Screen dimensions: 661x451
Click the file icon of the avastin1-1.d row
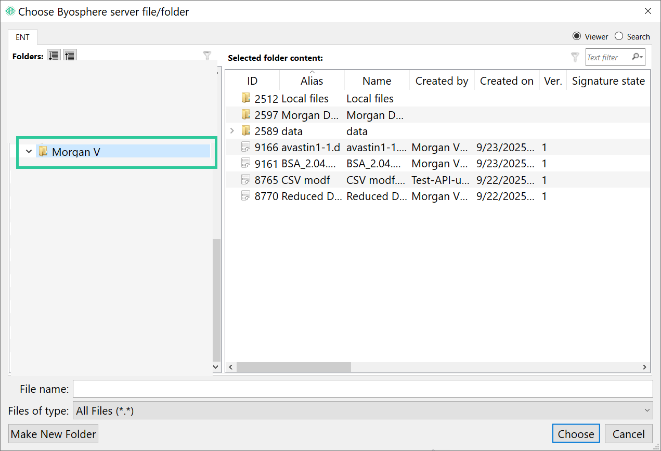245,147
